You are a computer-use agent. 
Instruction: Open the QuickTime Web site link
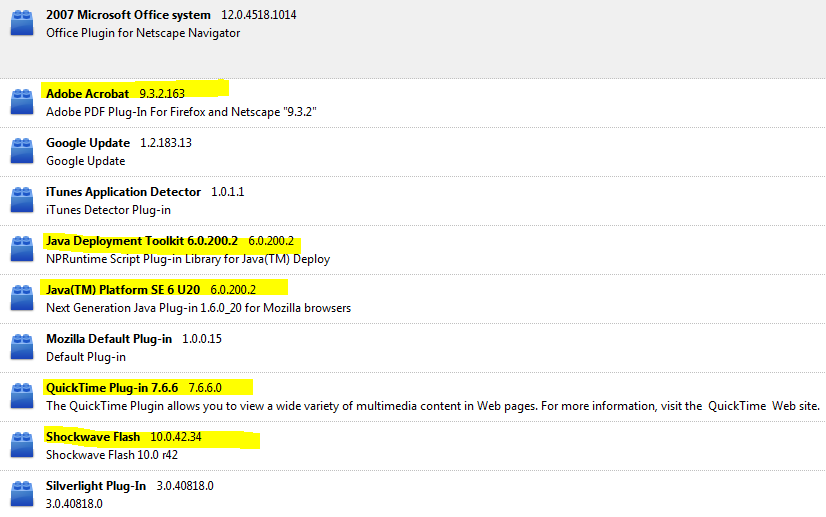pyautogui.click(x=764, y=406)
